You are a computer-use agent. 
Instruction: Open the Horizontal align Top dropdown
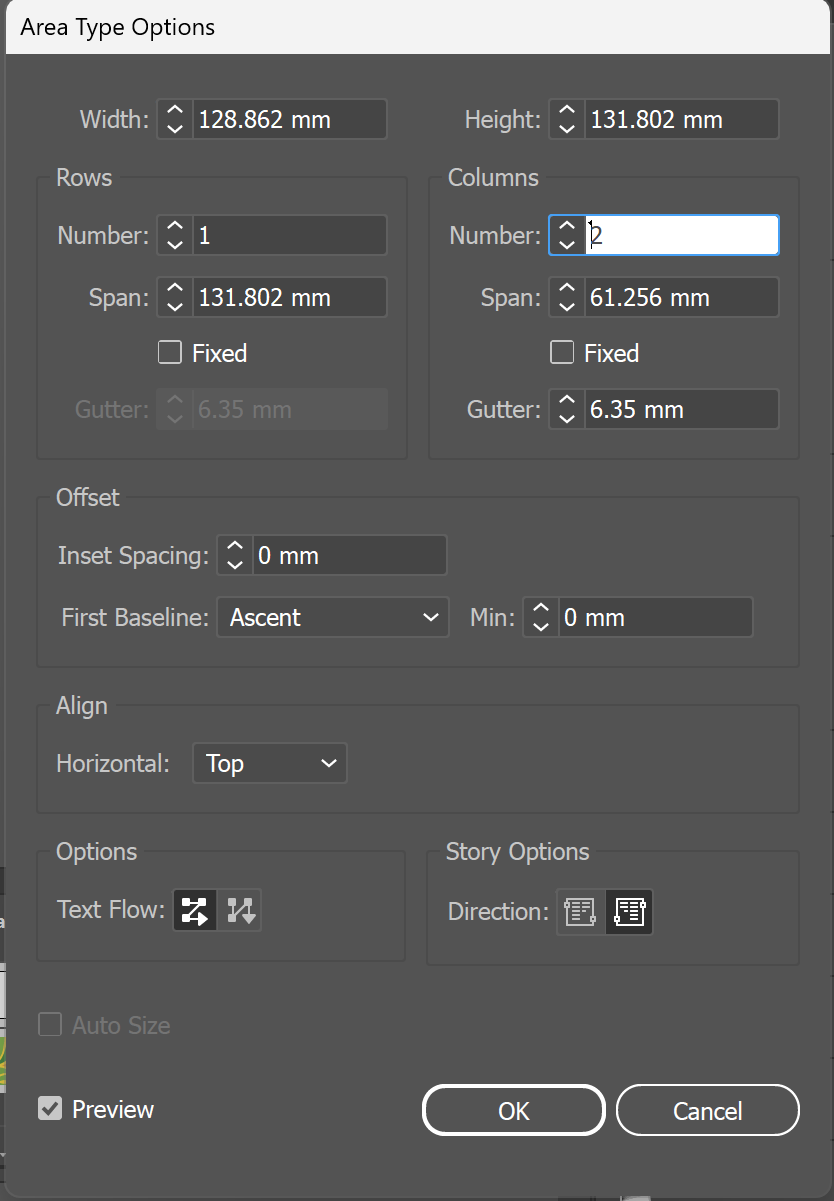(270, 764)
